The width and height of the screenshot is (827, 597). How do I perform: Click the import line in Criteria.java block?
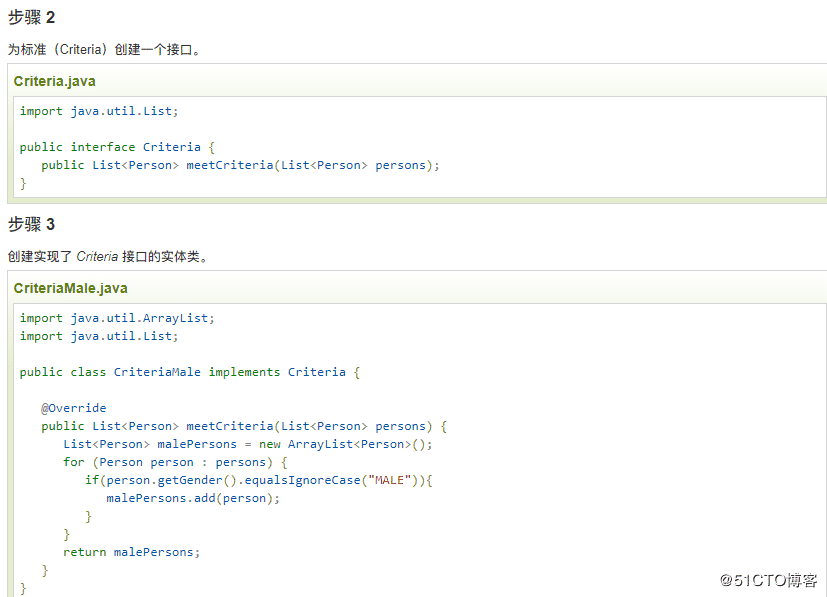click(99, 111)
